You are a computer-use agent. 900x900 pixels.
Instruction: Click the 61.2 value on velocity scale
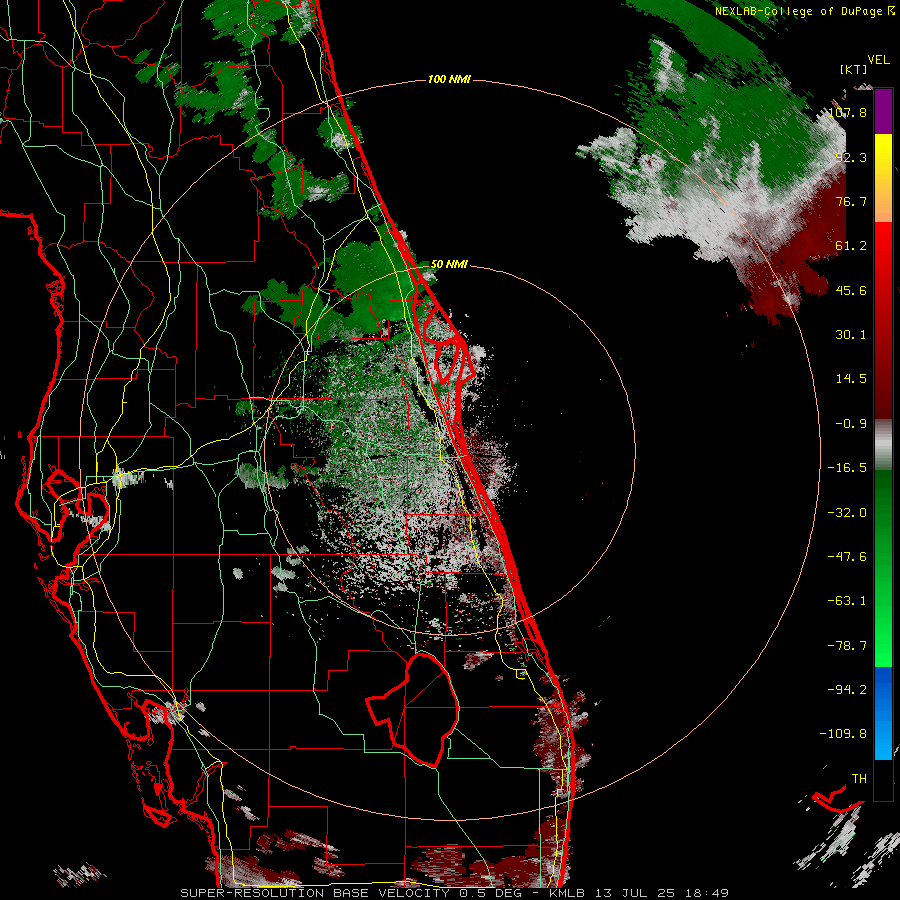(x=851, y=246)
